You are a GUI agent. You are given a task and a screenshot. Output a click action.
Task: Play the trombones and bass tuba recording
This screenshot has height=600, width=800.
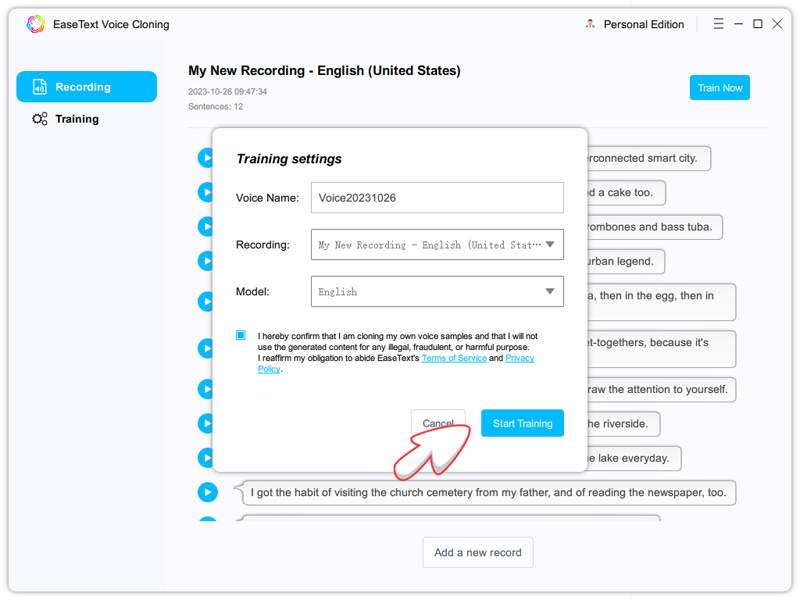[206, 227]
